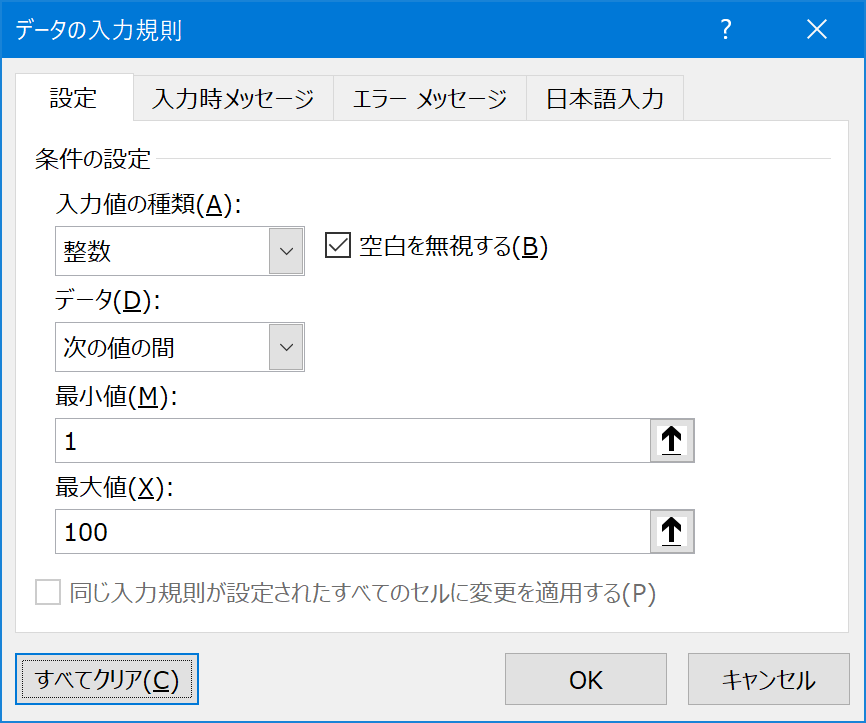
Task: Focus the 最大値 field containing 100
Action: [x=350, y=532]
